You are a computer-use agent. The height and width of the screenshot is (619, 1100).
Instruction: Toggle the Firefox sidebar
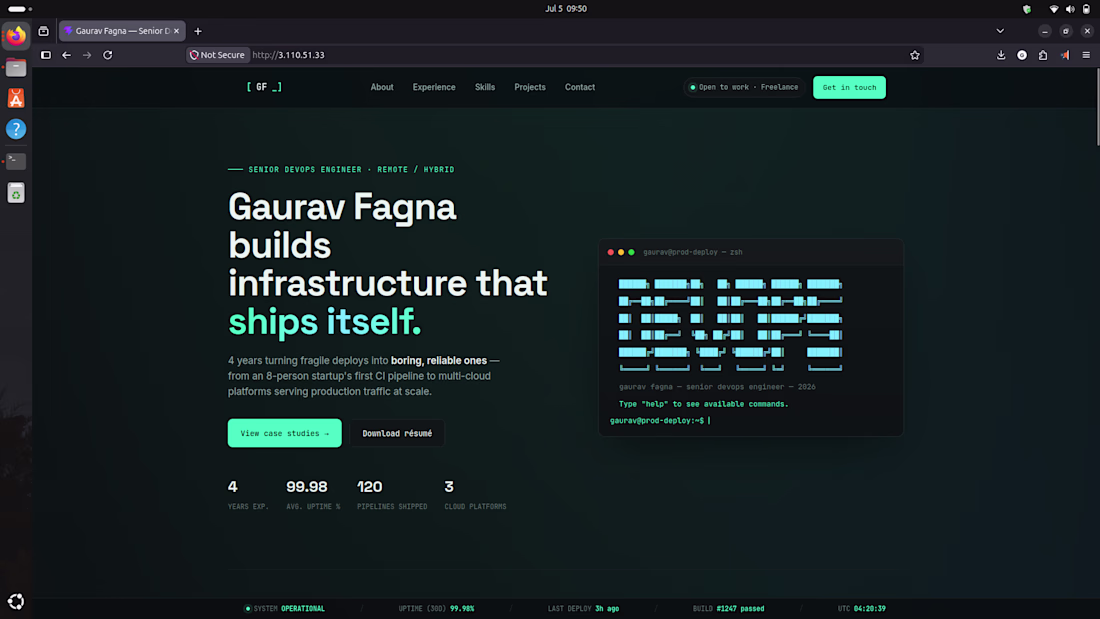pyautogui.click(x=46, y=55)
